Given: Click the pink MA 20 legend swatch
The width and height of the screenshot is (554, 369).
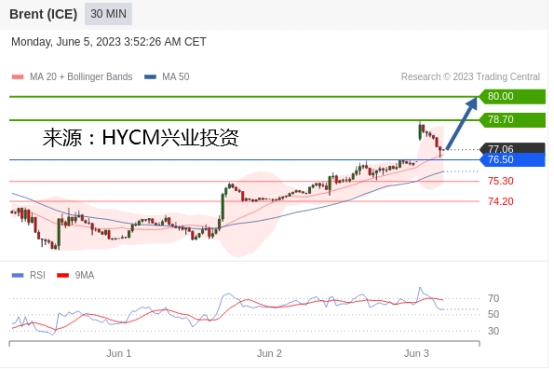Looking at the screenshot, I should point(18,77).
